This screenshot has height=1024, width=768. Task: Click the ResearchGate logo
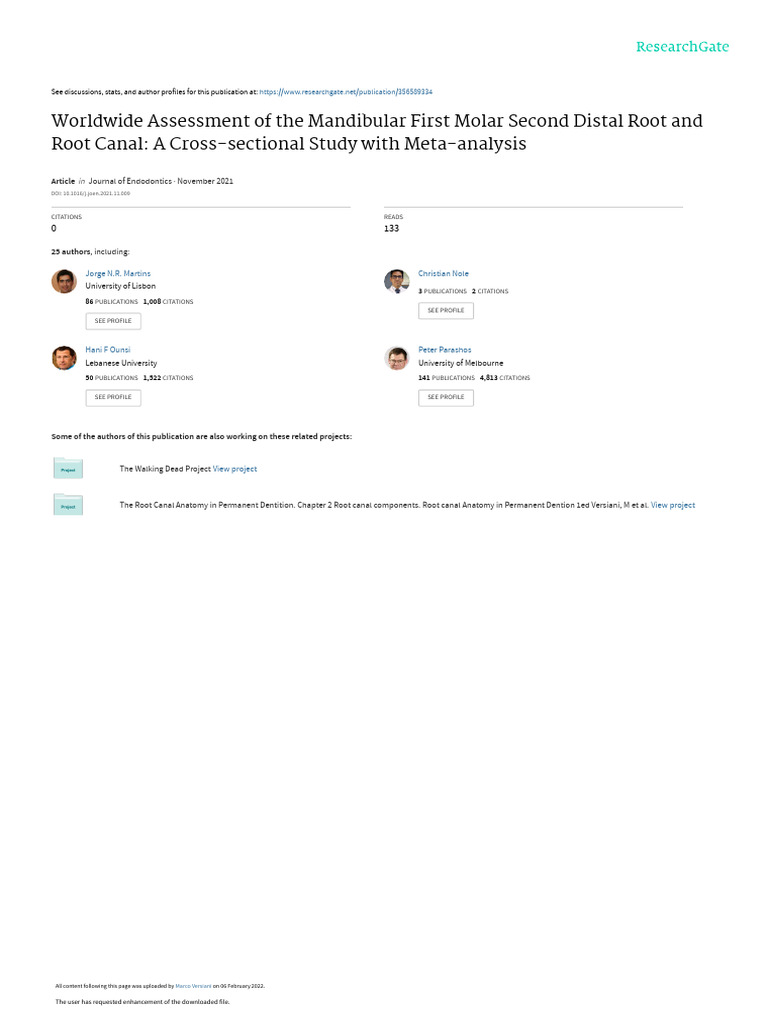pos(682,47)
